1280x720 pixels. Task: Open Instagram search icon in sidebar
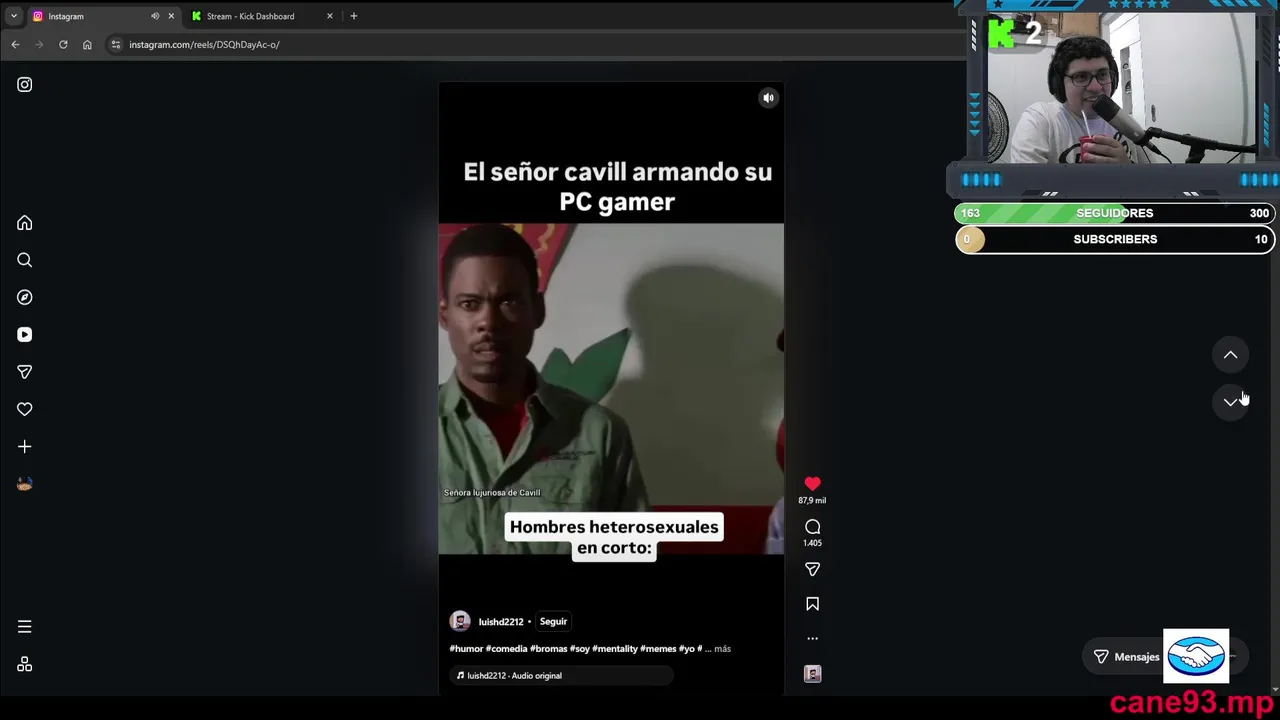(24, 260)
